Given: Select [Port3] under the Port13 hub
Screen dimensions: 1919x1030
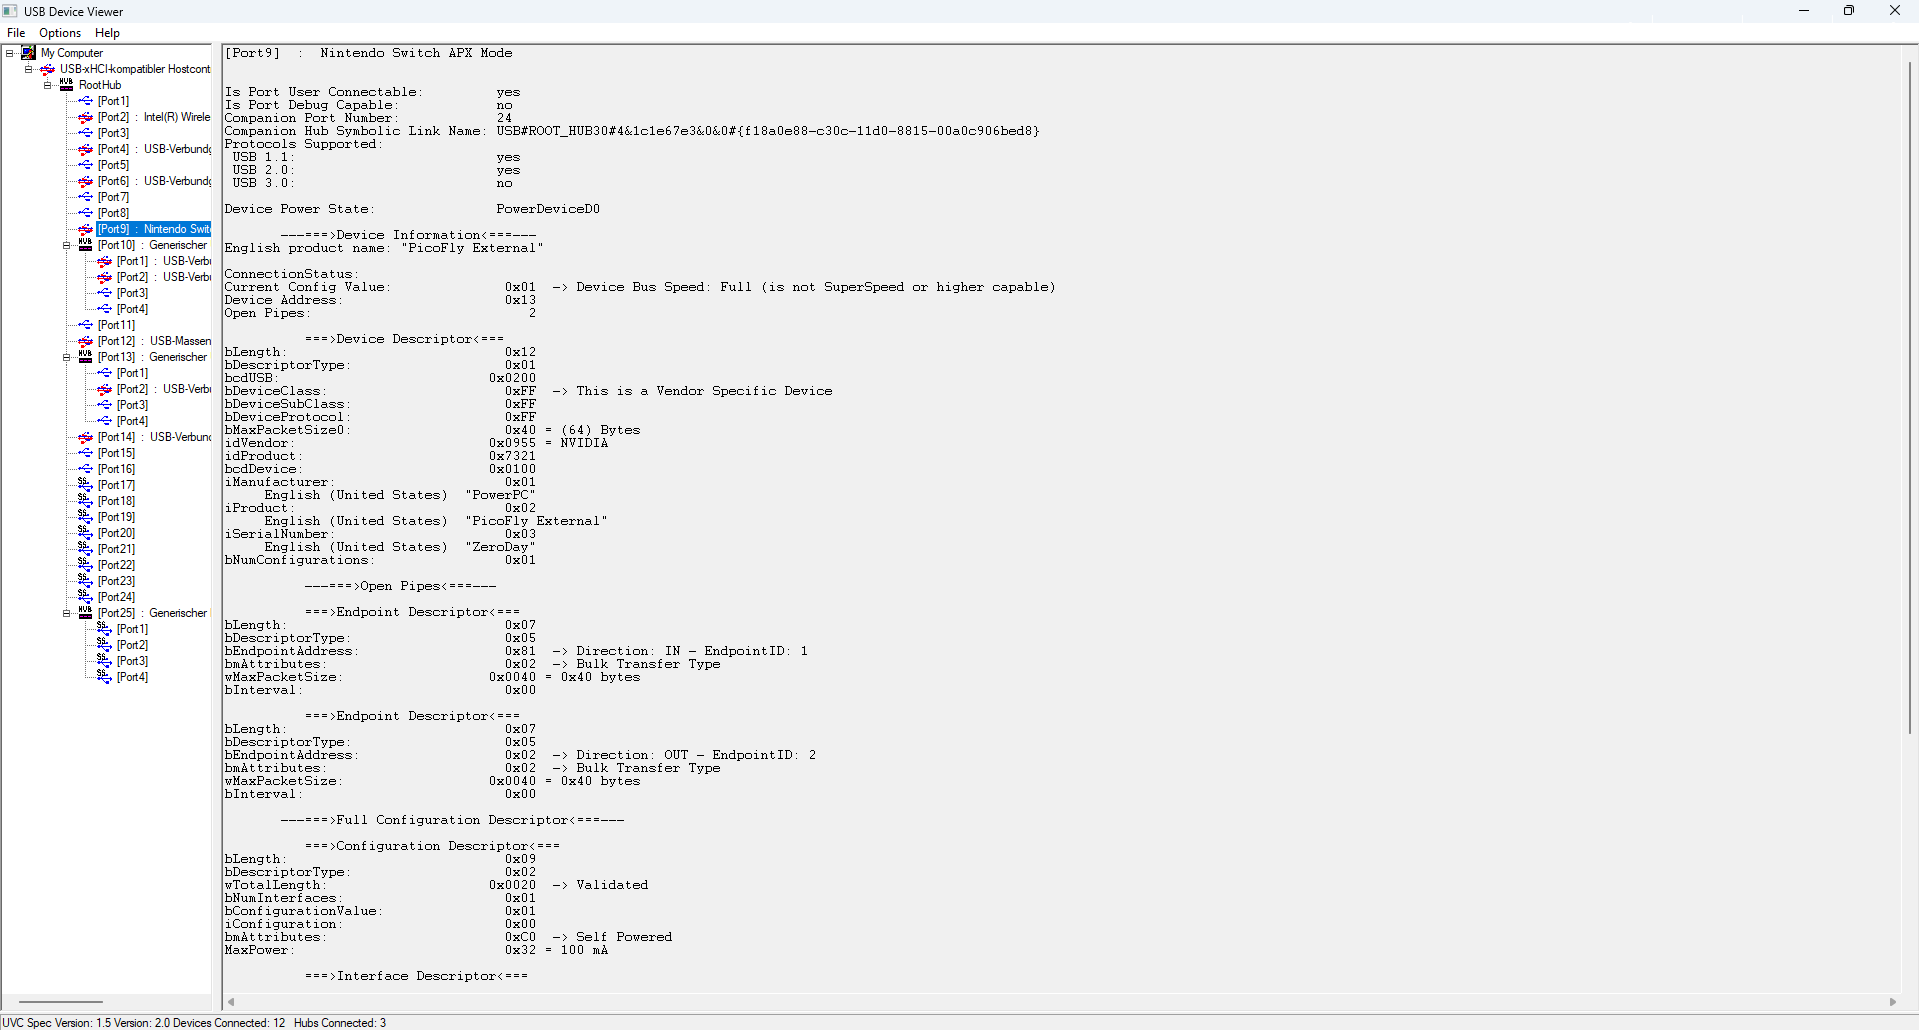Looking at the screenshot, I should (x=132, y=405).
